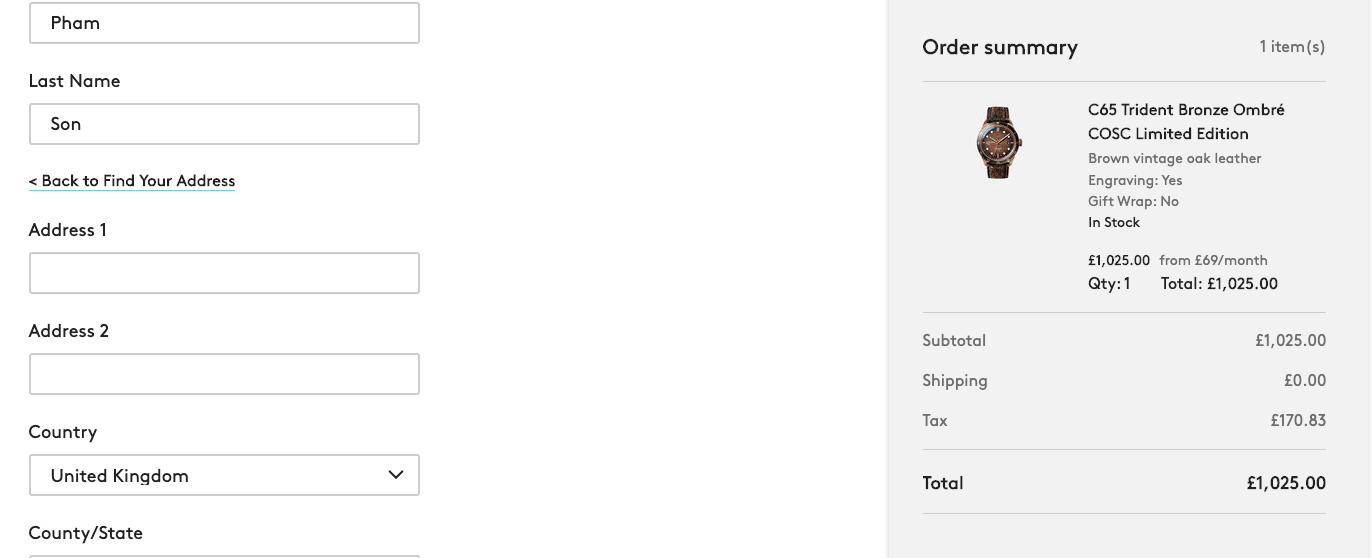1372x558 pixels.
Task: Click the Order summary heading
Action: click(1000, 47)
